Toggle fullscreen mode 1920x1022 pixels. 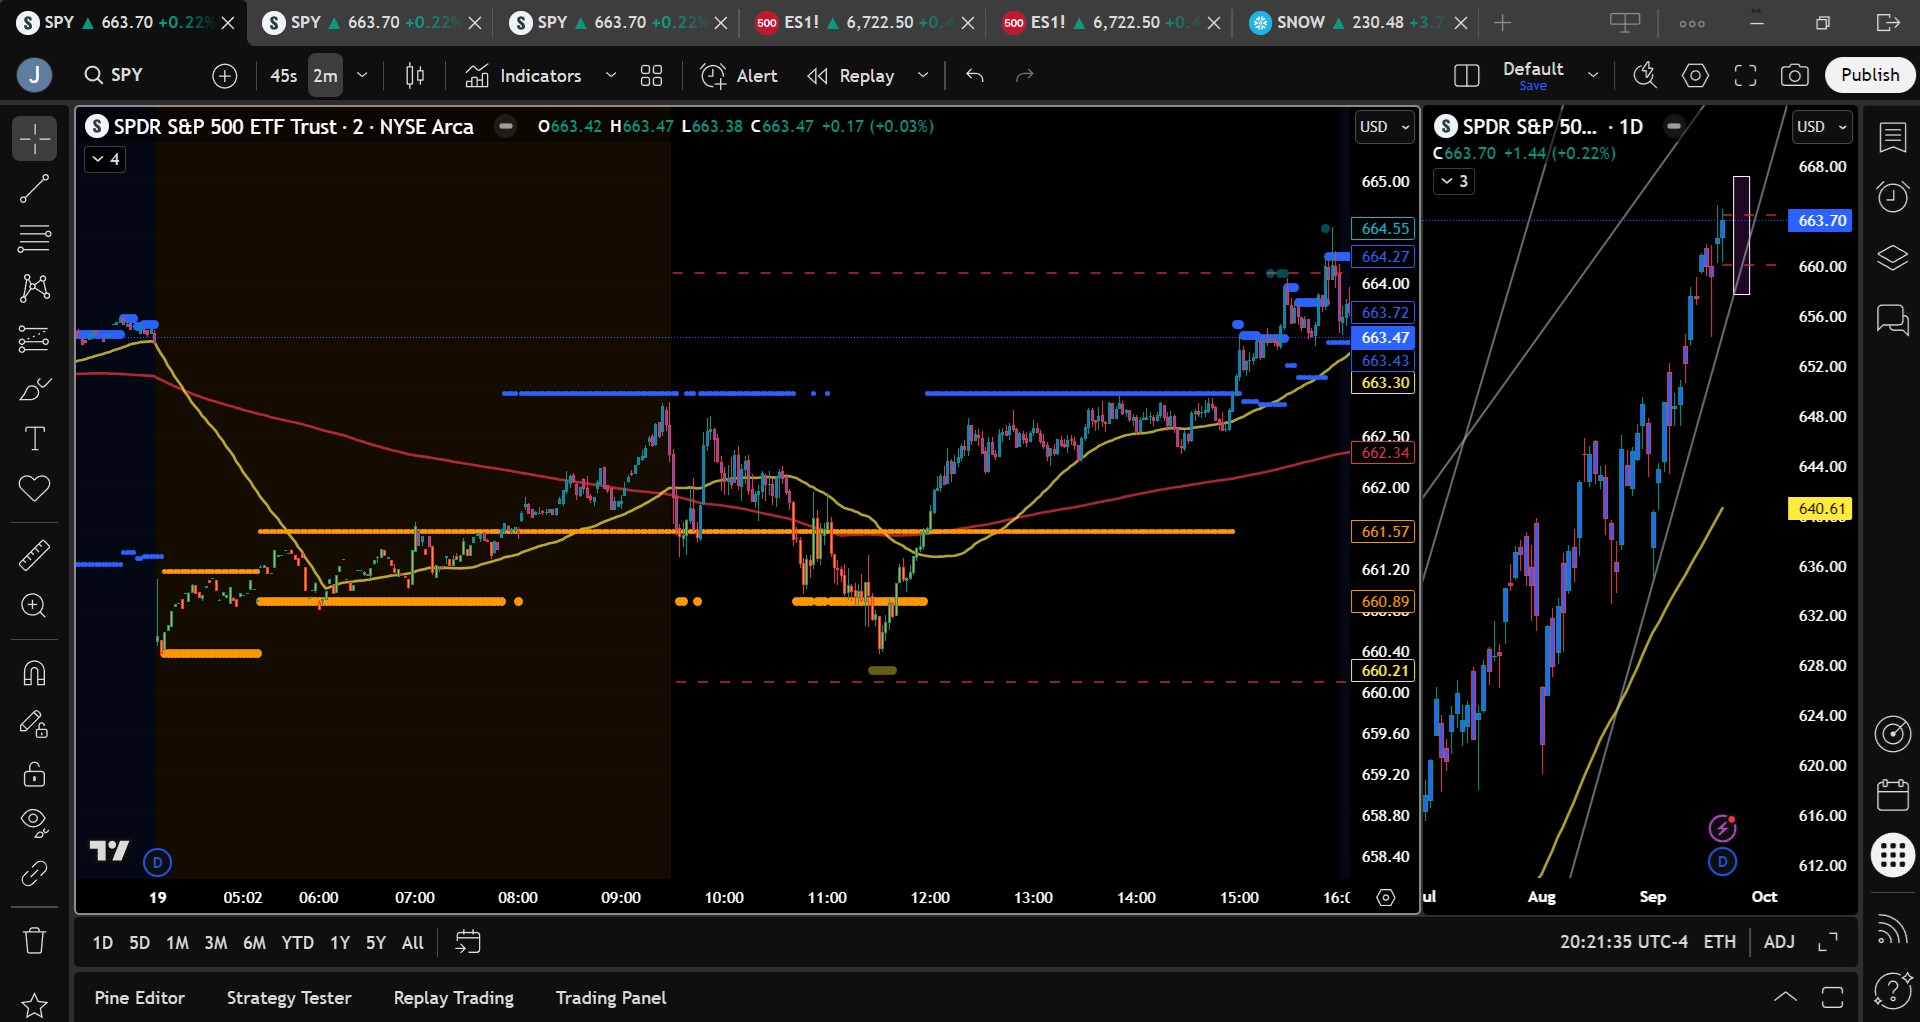click(x=1745, y=76)
